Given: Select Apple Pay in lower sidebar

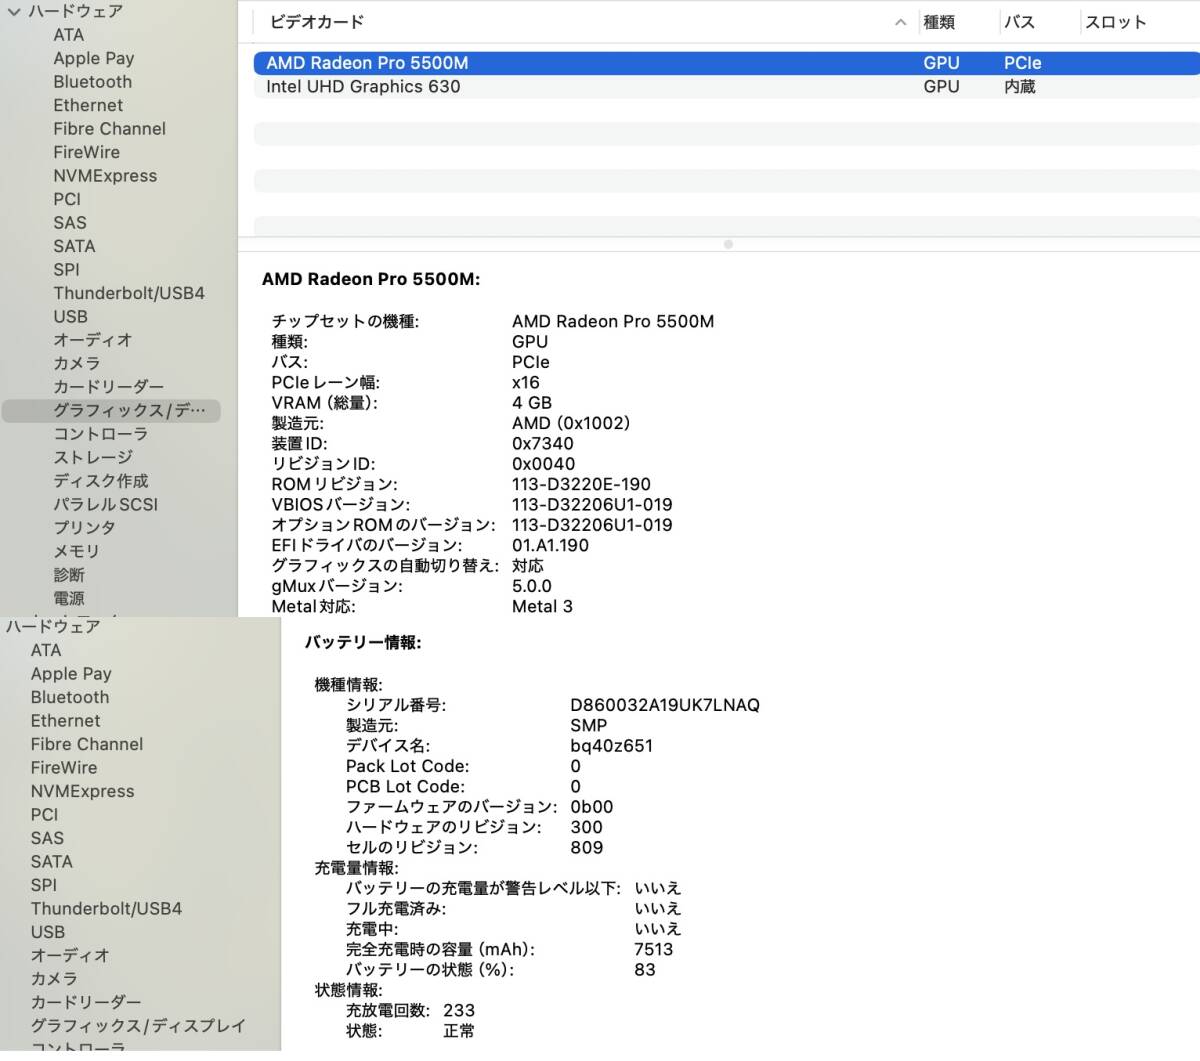Looking at the screenshot, I should [x=71, y=674].
